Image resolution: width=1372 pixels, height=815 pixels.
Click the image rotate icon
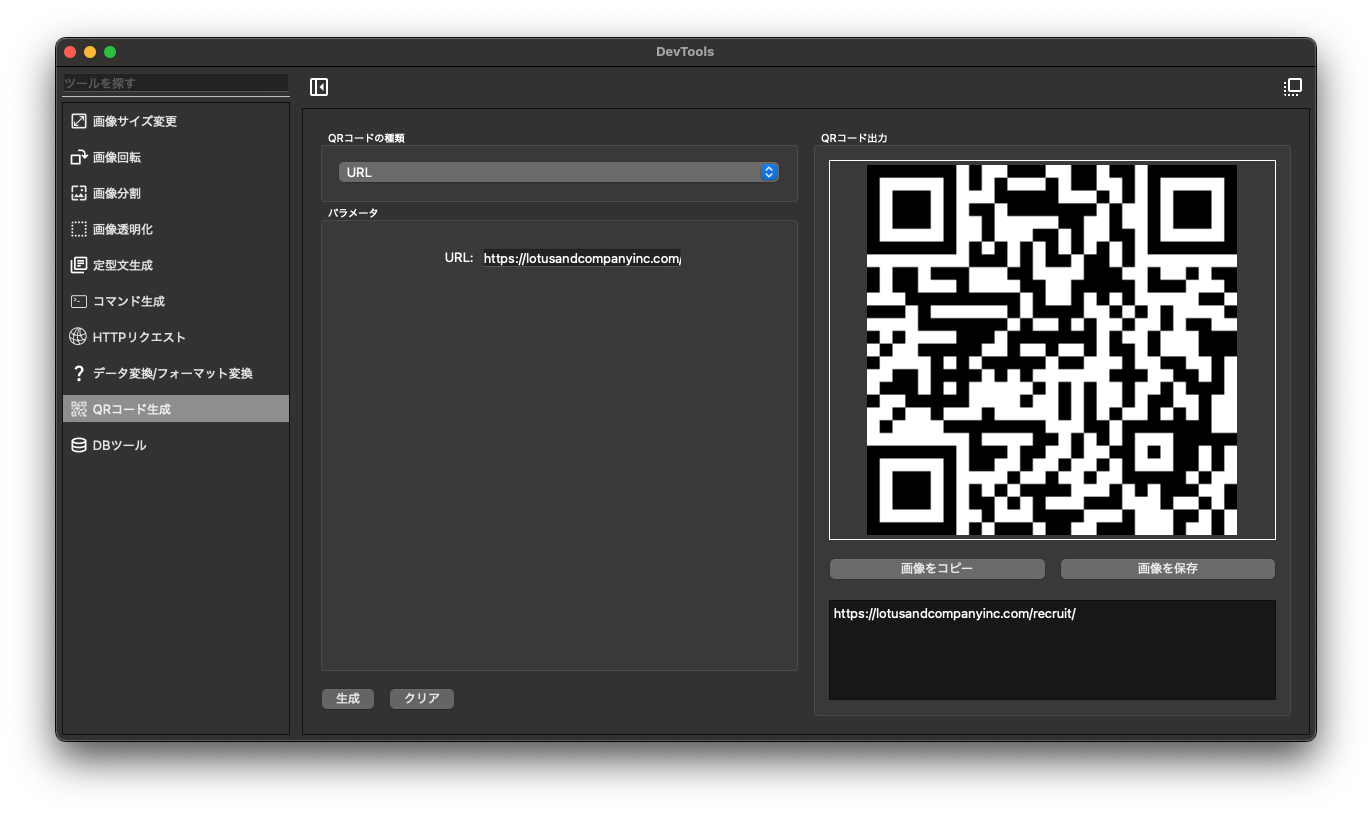[79, 157]
